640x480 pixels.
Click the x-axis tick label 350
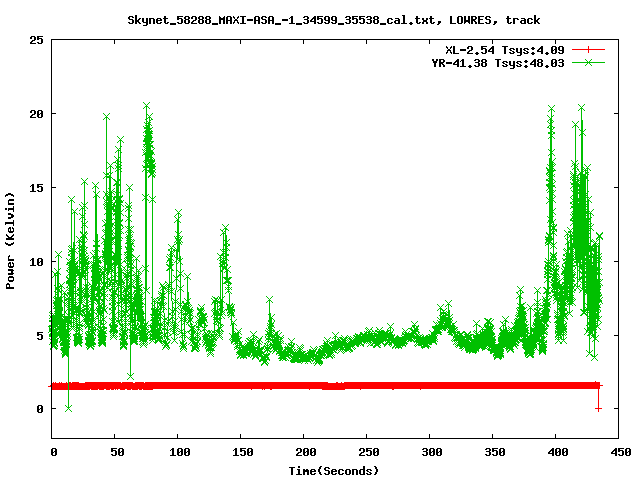click(495, 452)
